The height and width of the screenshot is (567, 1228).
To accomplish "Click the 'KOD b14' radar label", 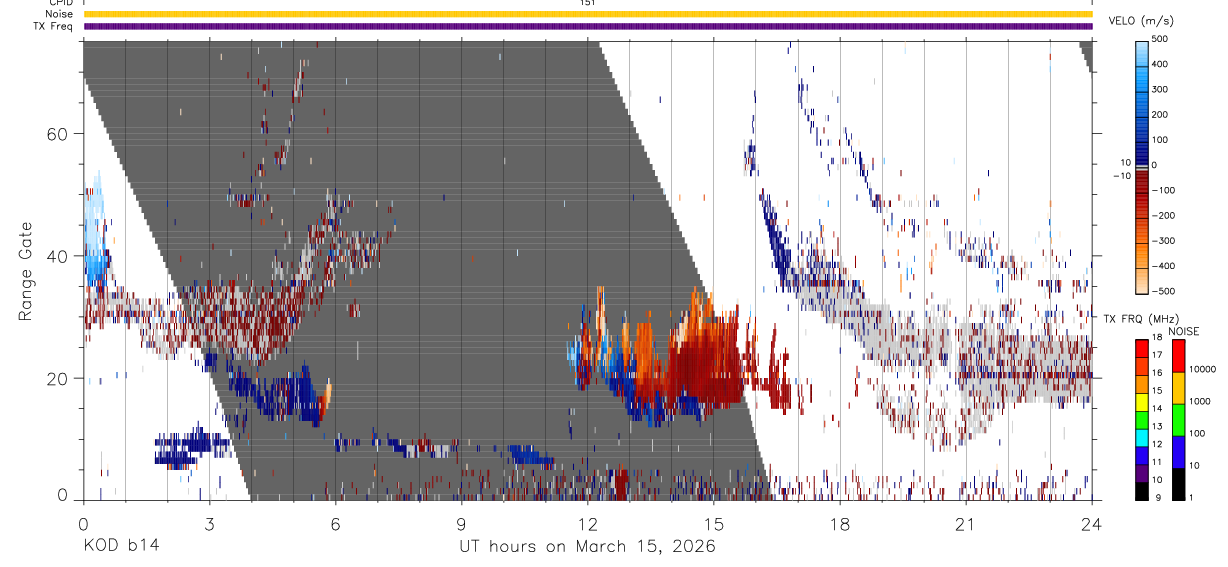I will point(121,547).
